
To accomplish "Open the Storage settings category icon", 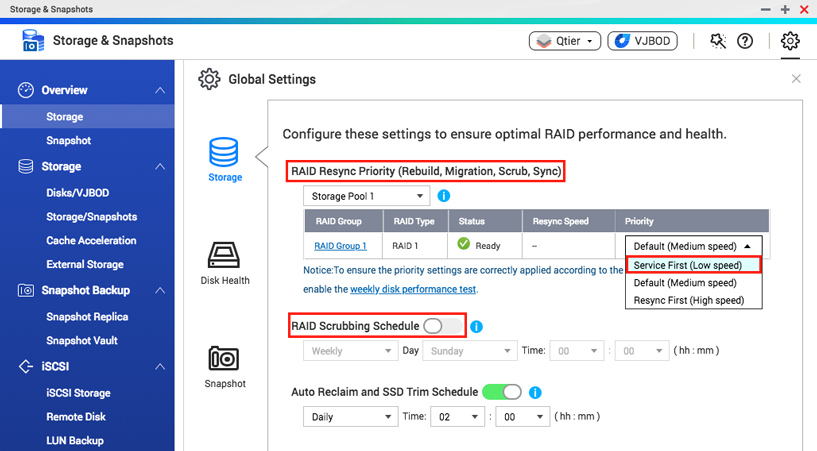I will pyautogui.click(x=224, y=154).
